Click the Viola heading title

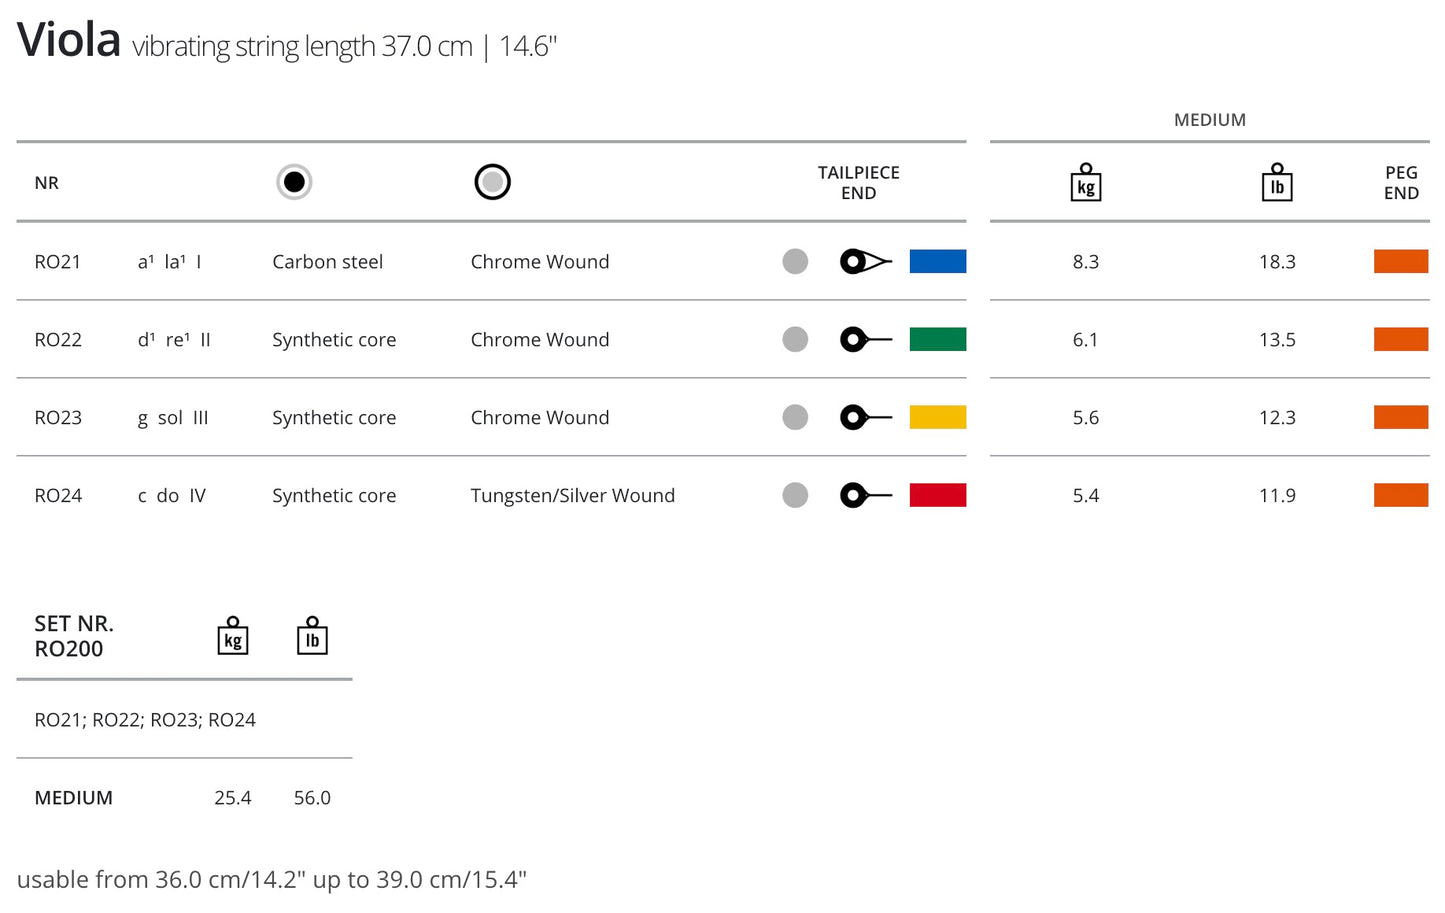[x=69, y=41]
